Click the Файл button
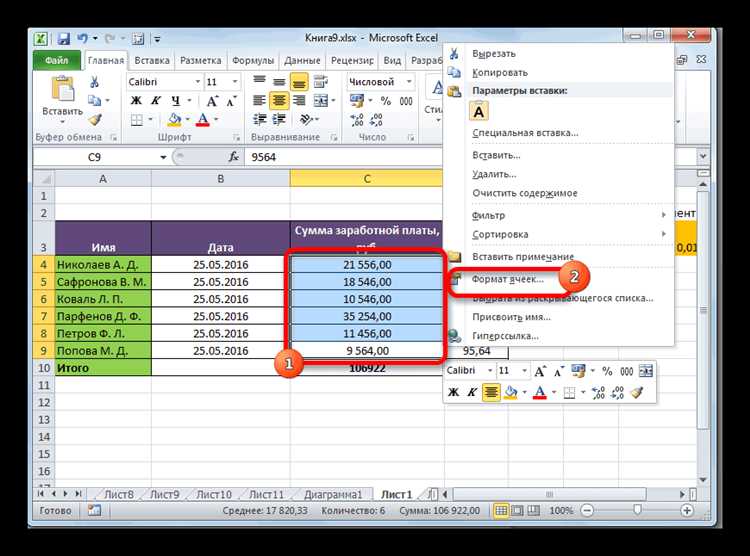The width and height of the screenshot is (750, 556). (x=57, y=60)
